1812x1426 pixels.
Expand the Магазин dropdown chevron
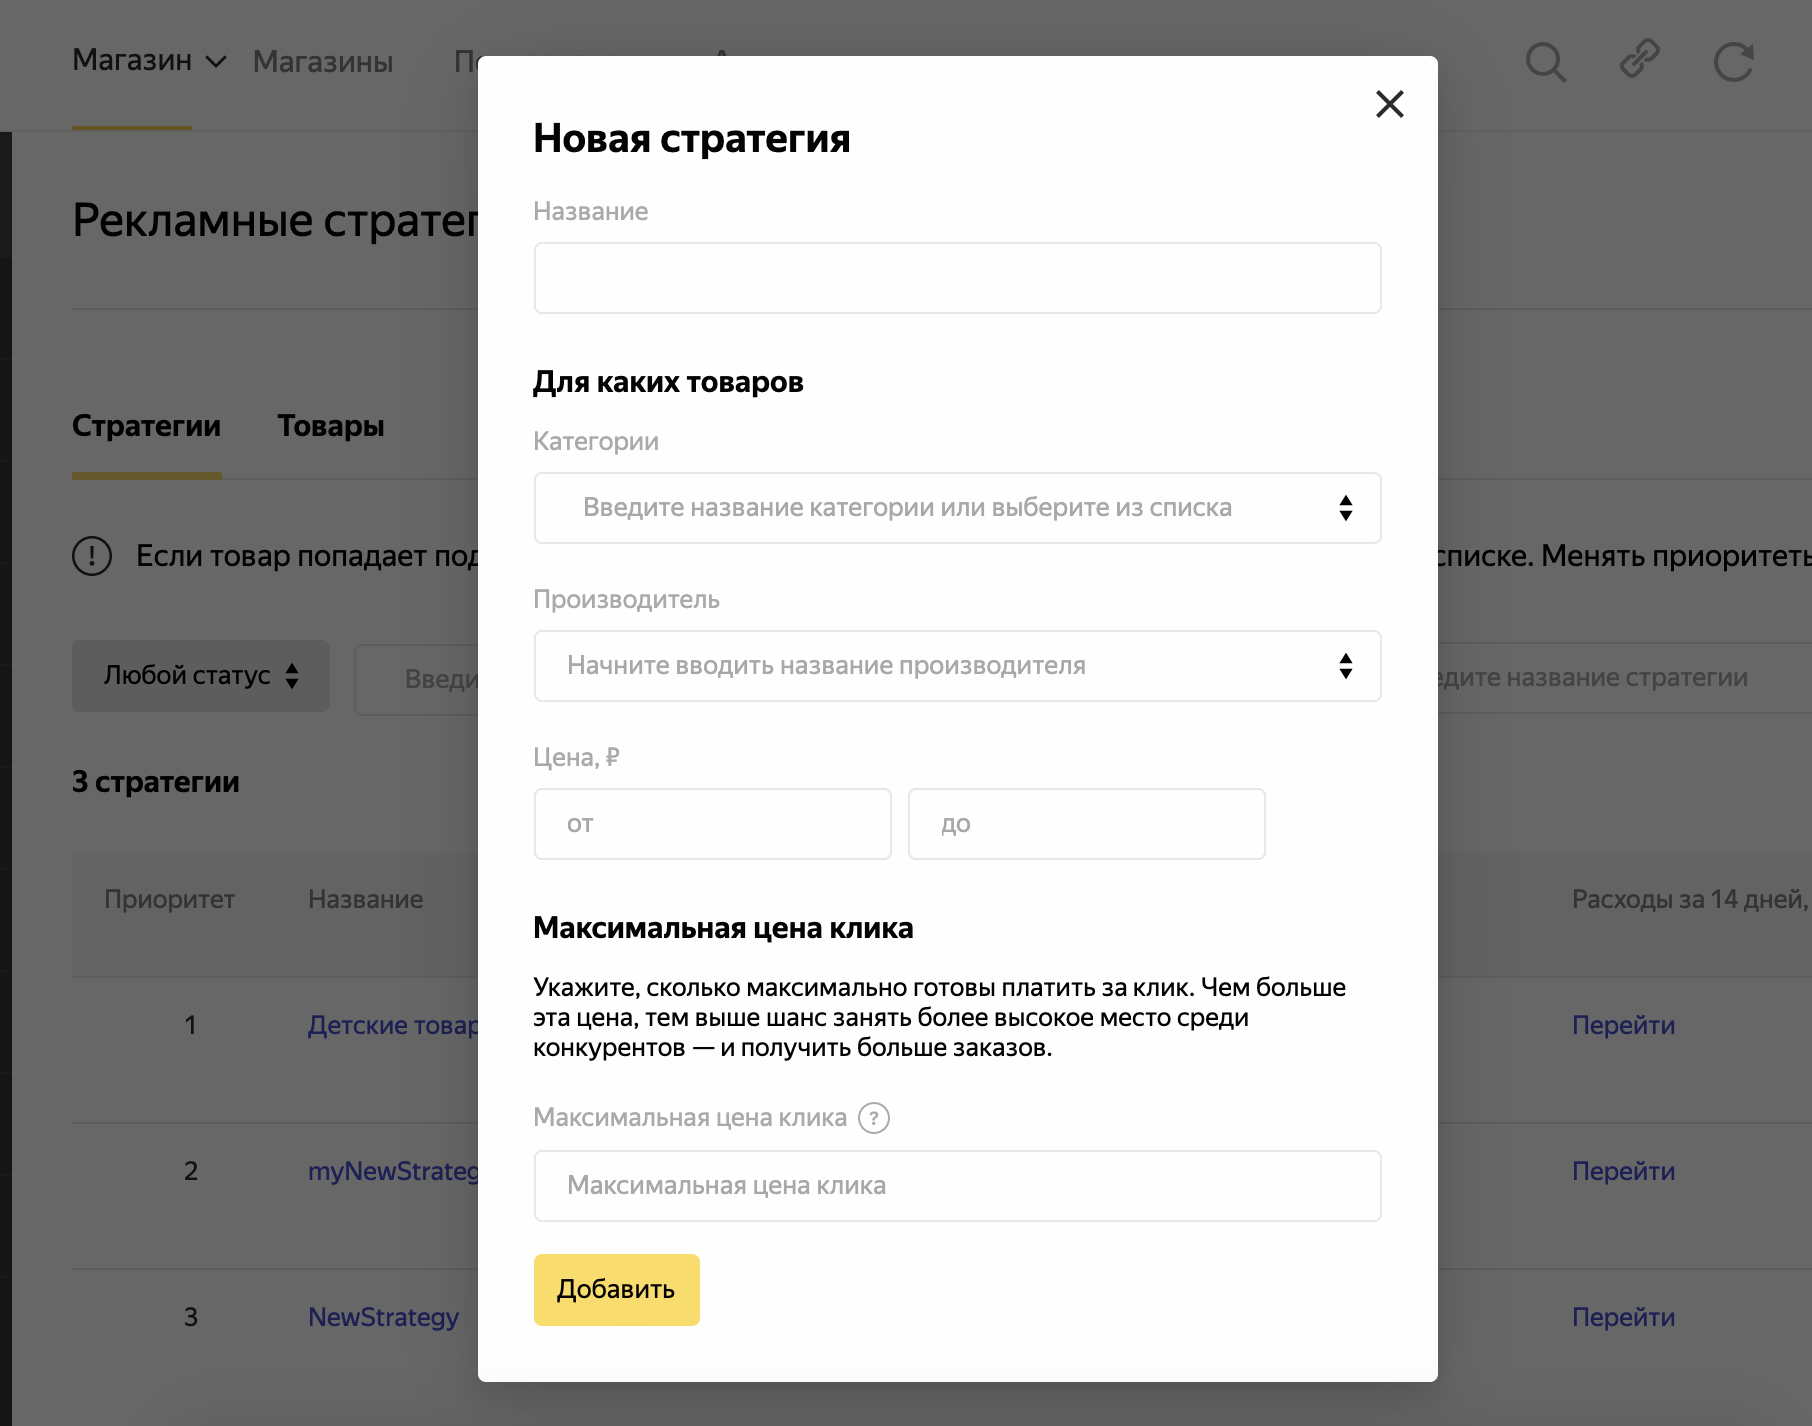(x=216, y=62)
